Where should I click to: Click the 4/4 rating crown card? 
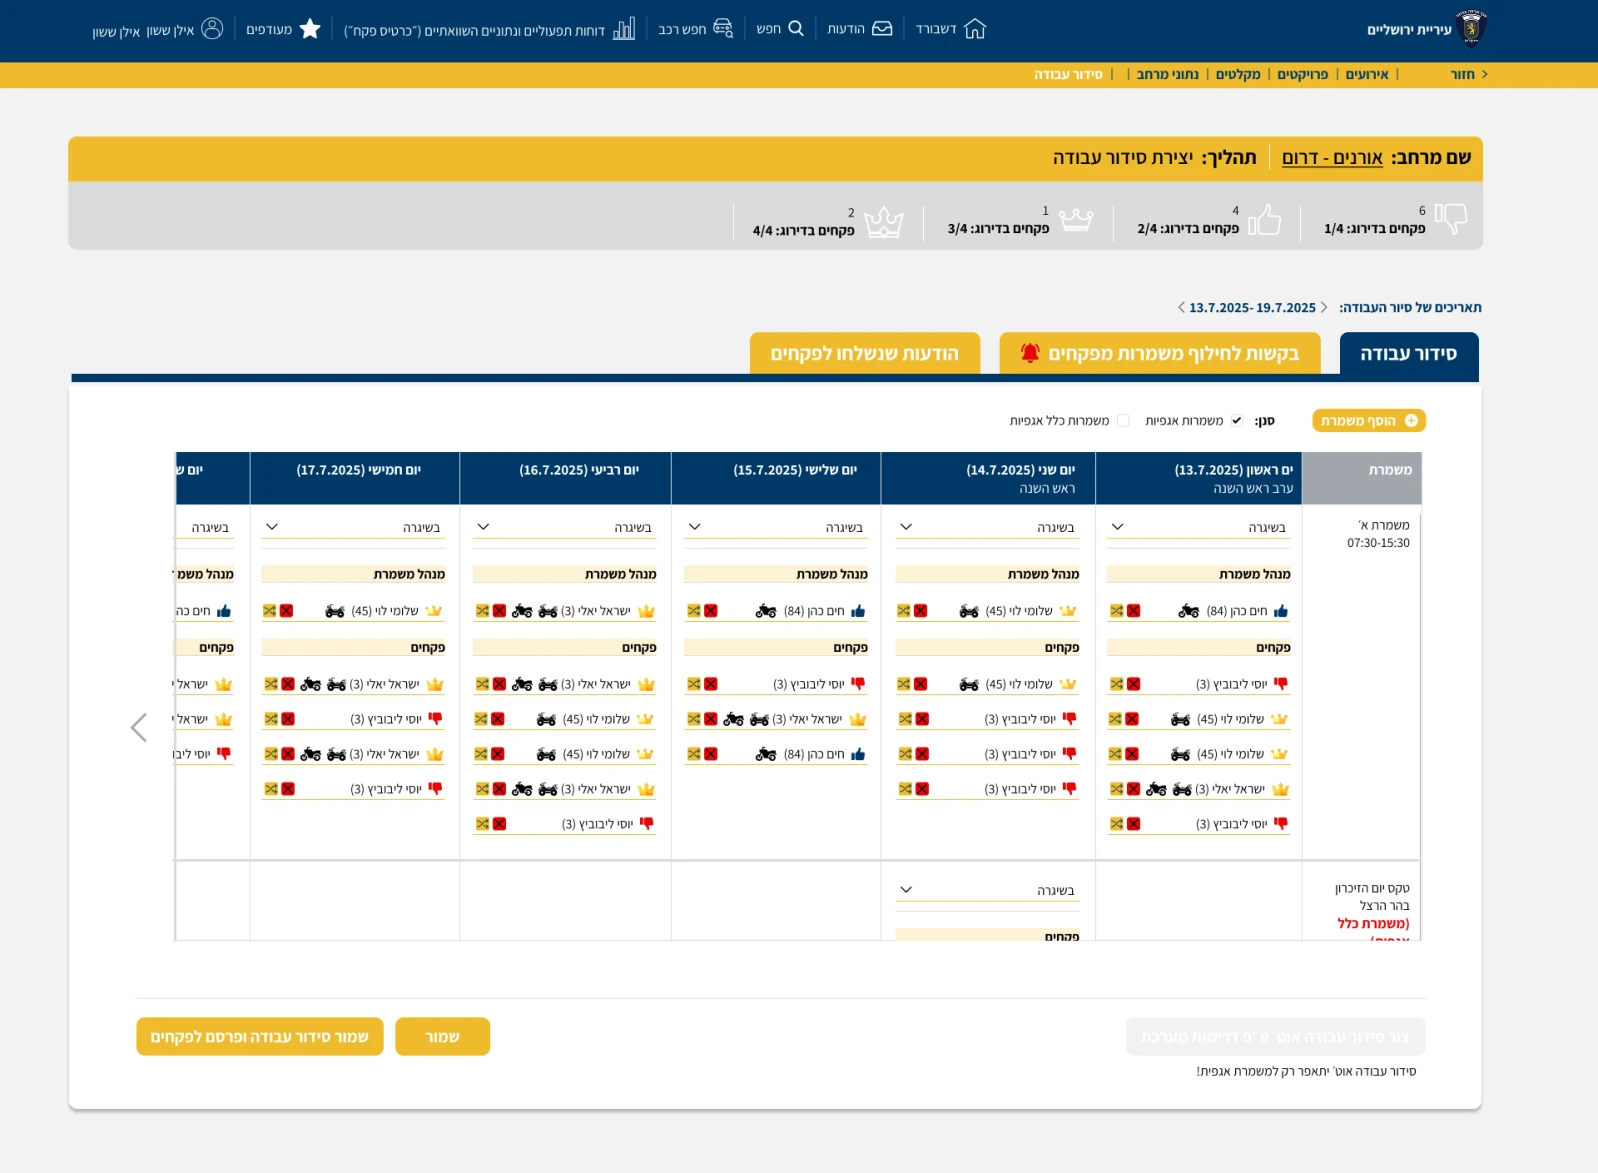(x=828, y=221)
